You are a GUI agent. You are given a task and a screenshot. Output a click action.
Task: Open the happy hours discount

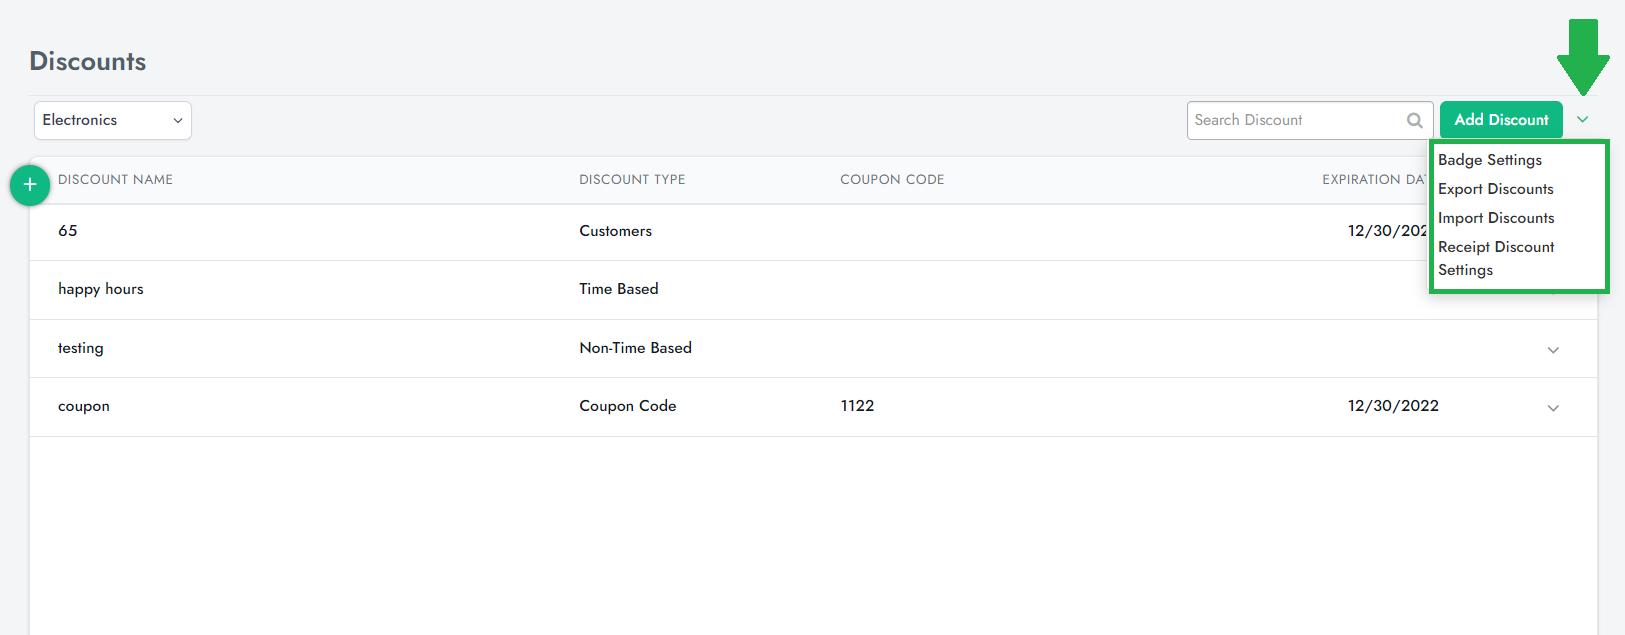[100, 289]
